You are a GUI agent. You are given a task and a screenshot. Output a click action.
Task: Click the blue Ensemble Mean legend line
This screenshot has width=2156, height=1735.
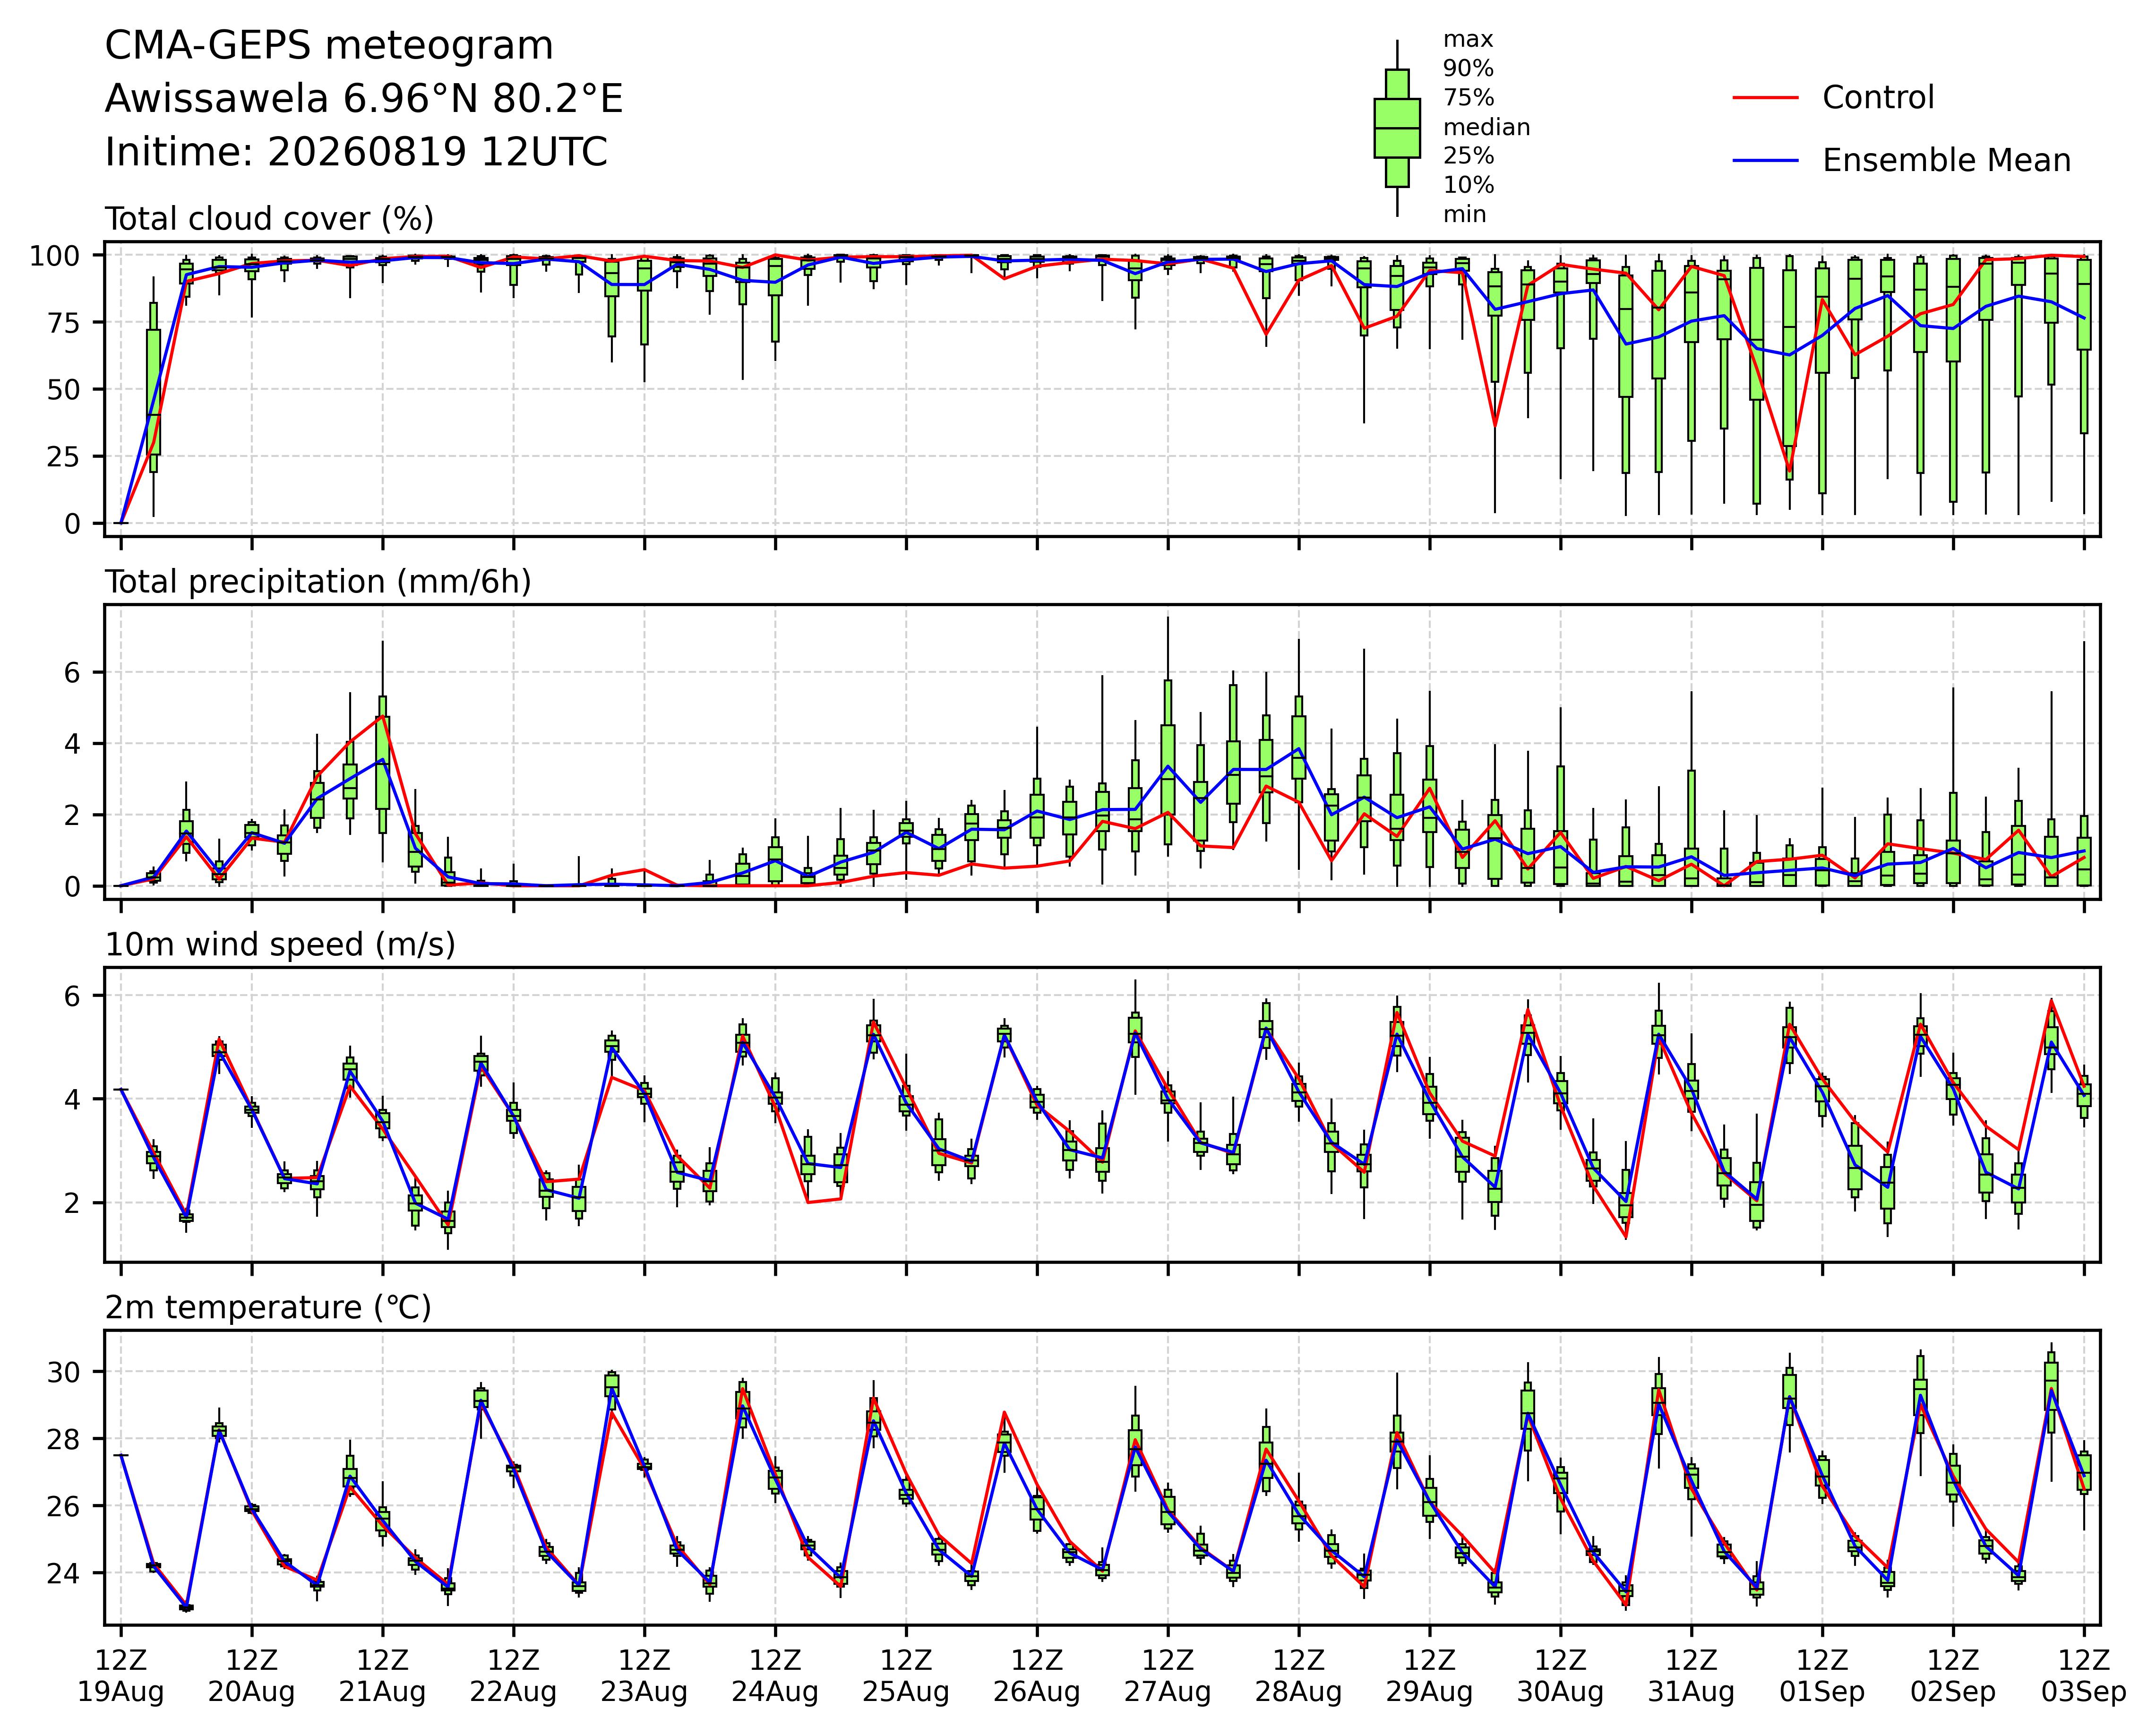1766,161
